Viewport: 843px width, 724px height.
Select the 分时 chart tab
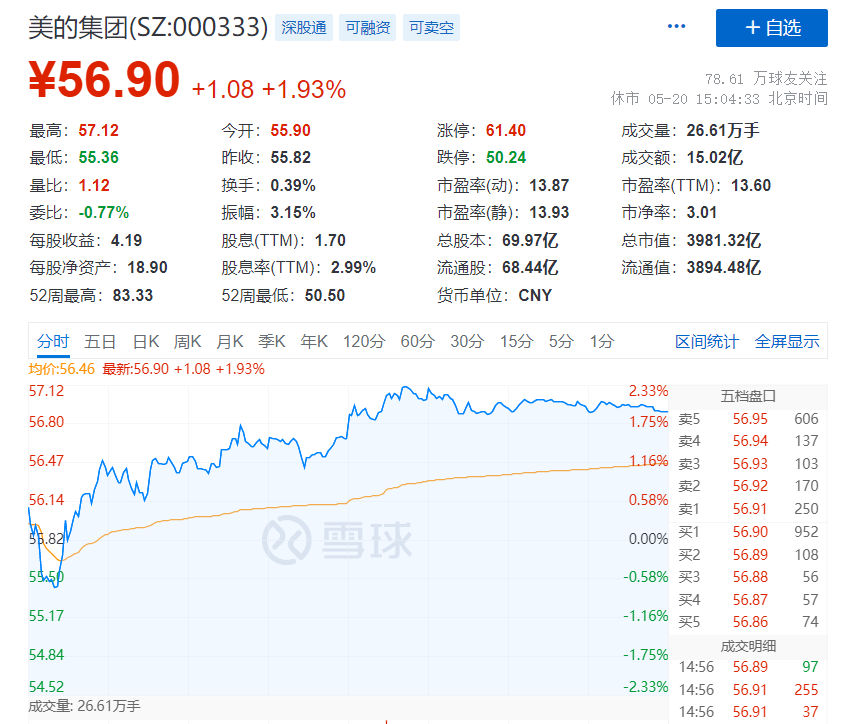click(53, 341)
